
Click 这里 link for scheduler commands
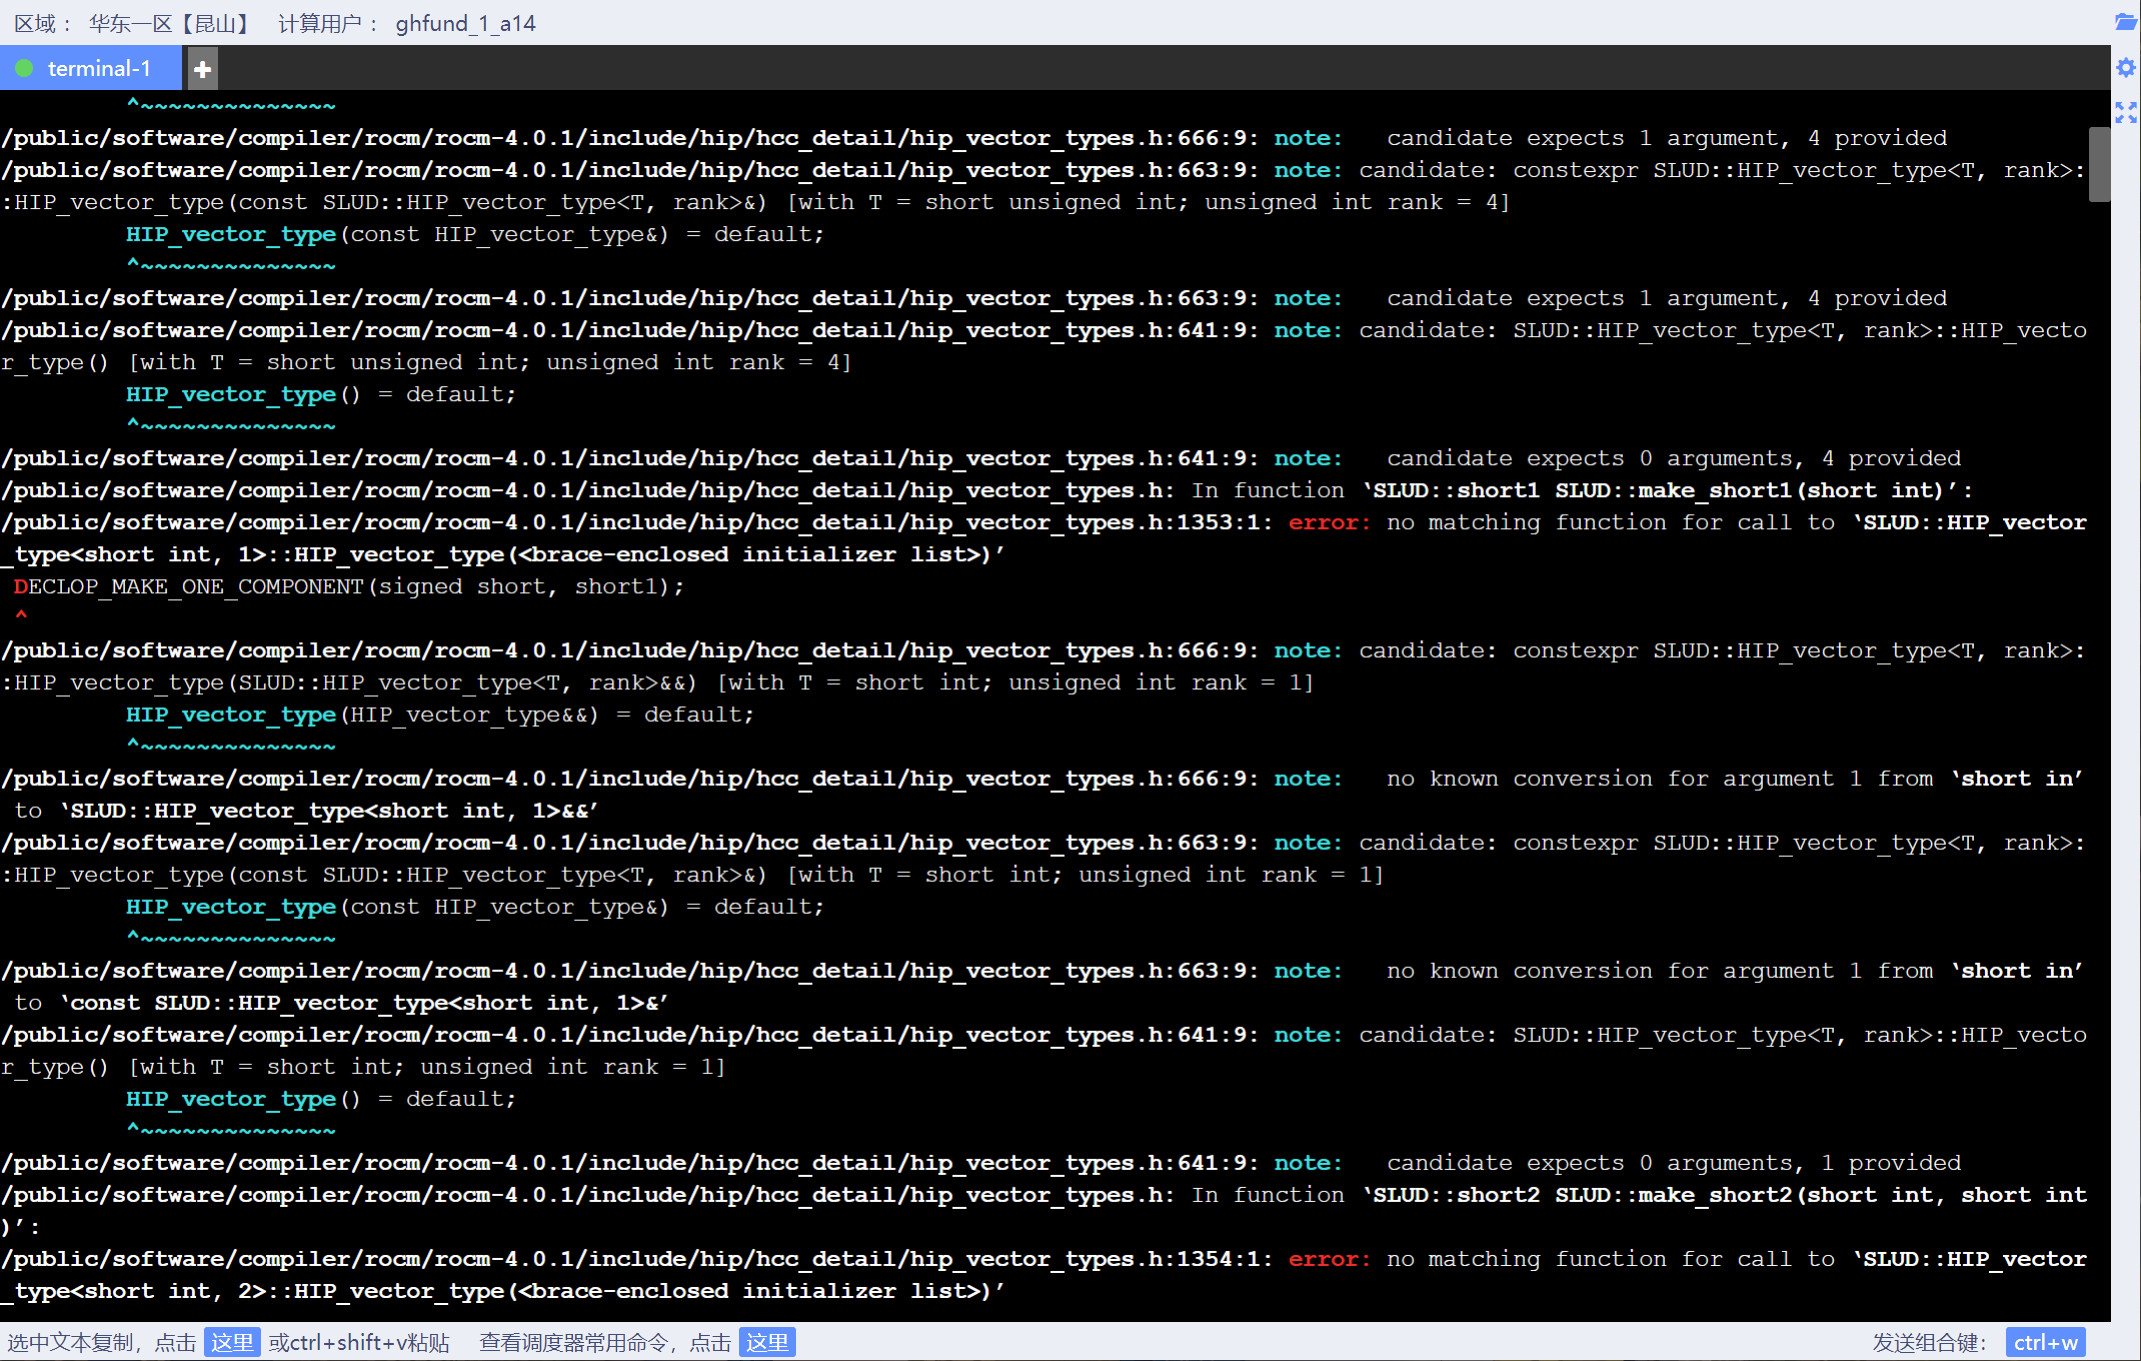[767, 1342]
